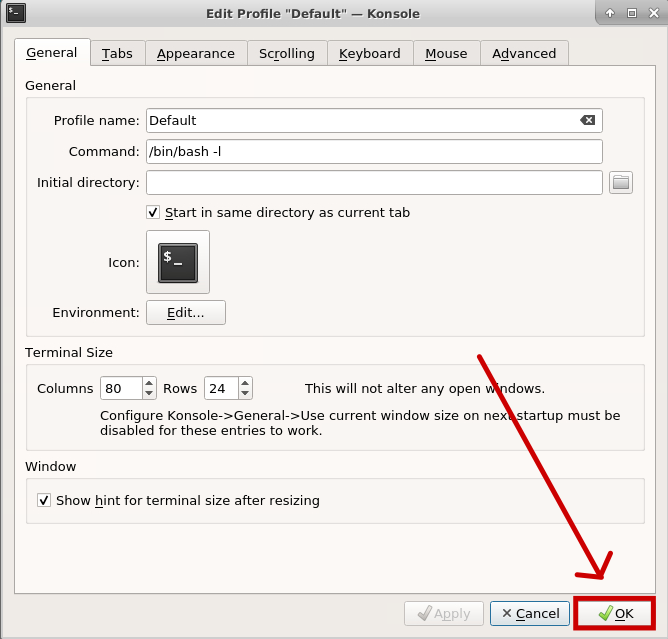Viewport: 668px width, 639px height.
Task: Click the keep-above arrow in title bar
Action: click(610, 13)
